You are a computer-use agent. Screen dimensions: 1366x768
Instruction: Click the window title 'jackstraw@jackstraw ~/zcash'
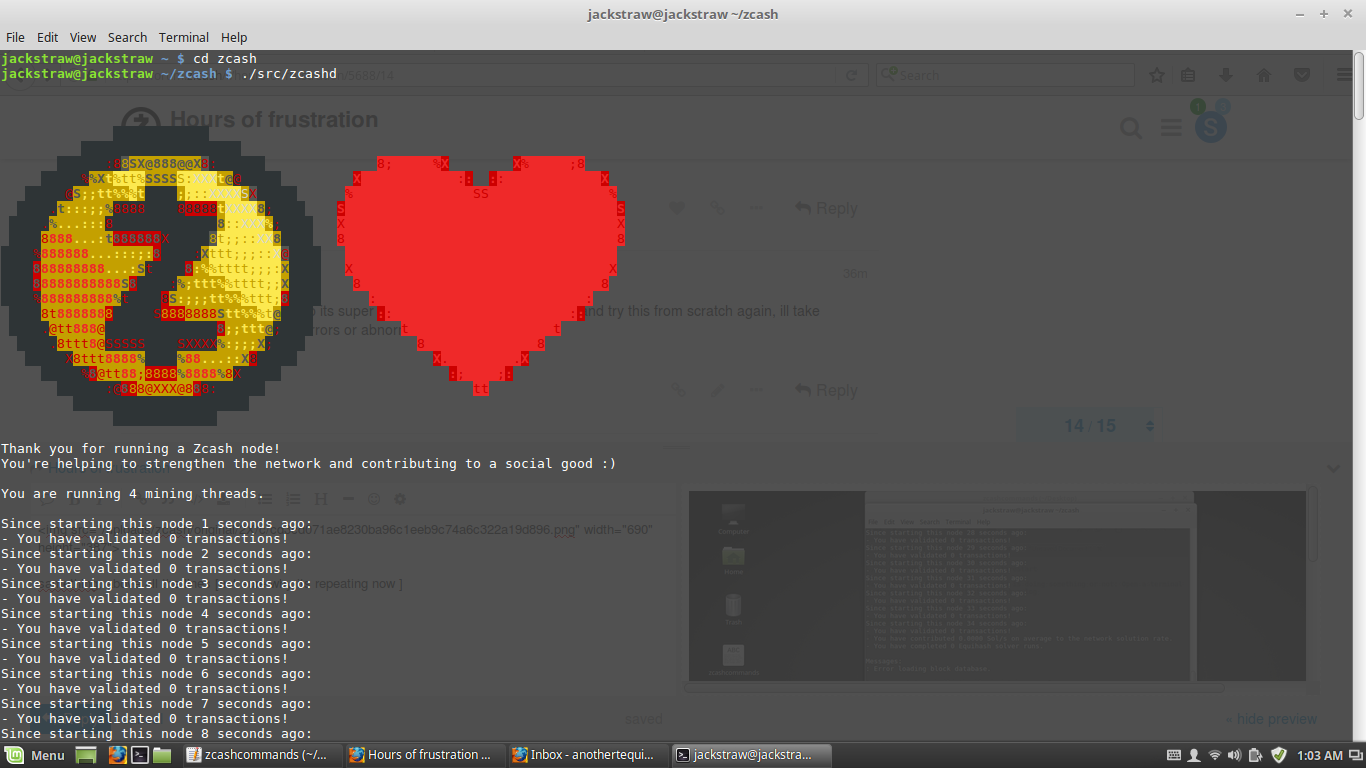tap(683, 14)
